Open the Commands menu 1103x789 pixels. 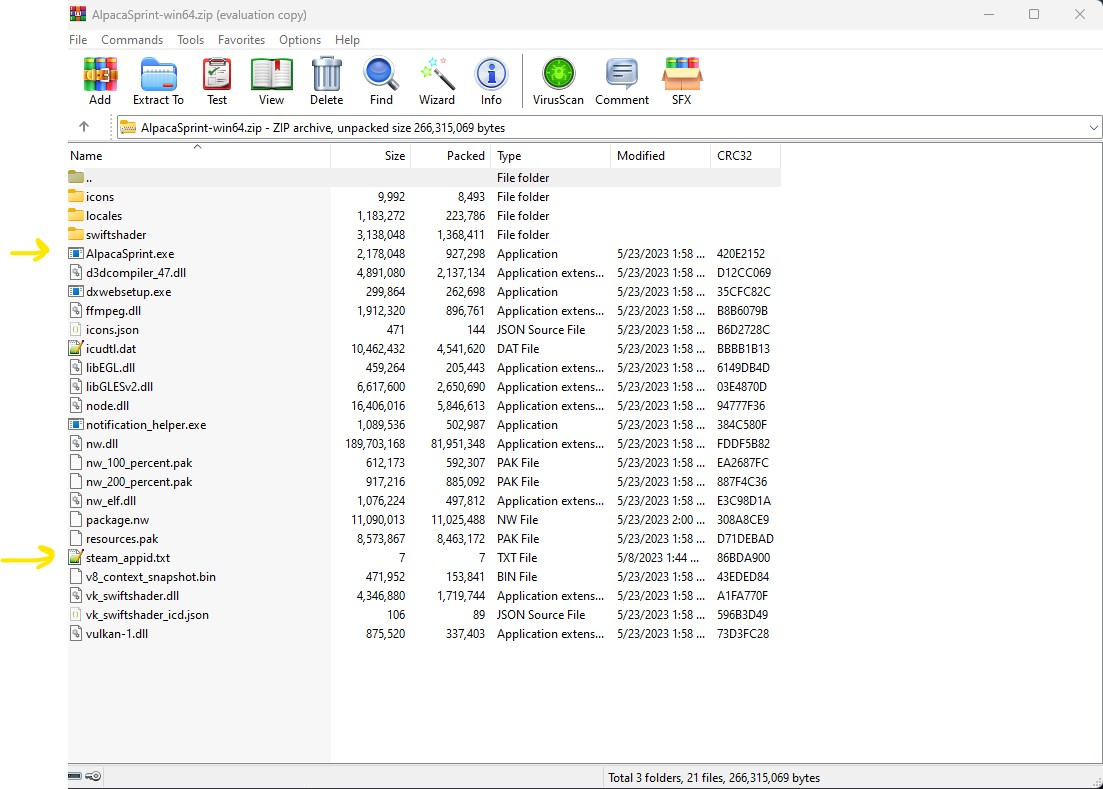pyautogui.click(x=132, y=39)
